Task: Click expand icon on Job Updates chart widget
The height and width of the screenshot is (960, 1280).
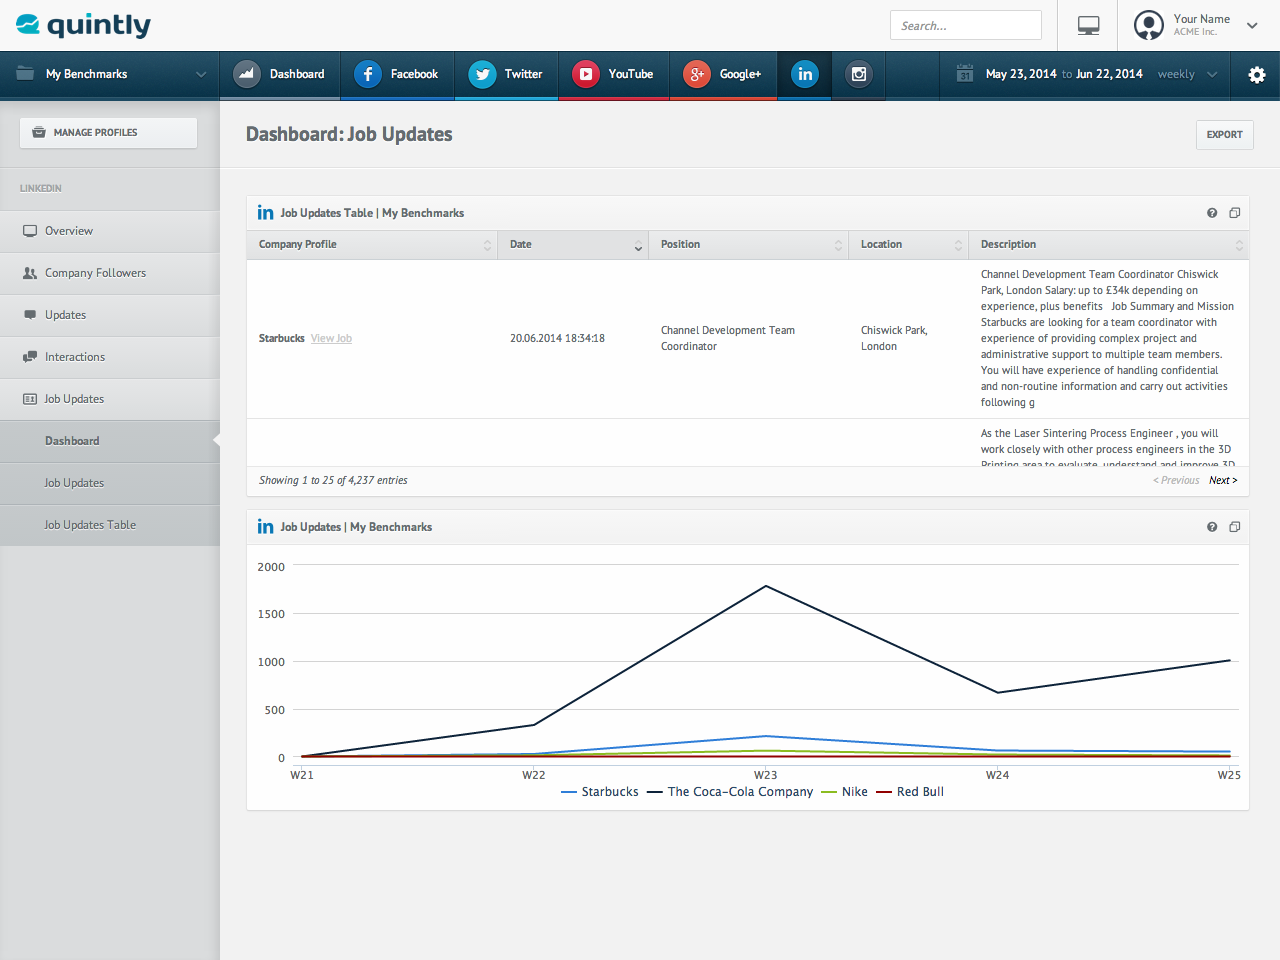Action: (x=1235, y=527)
